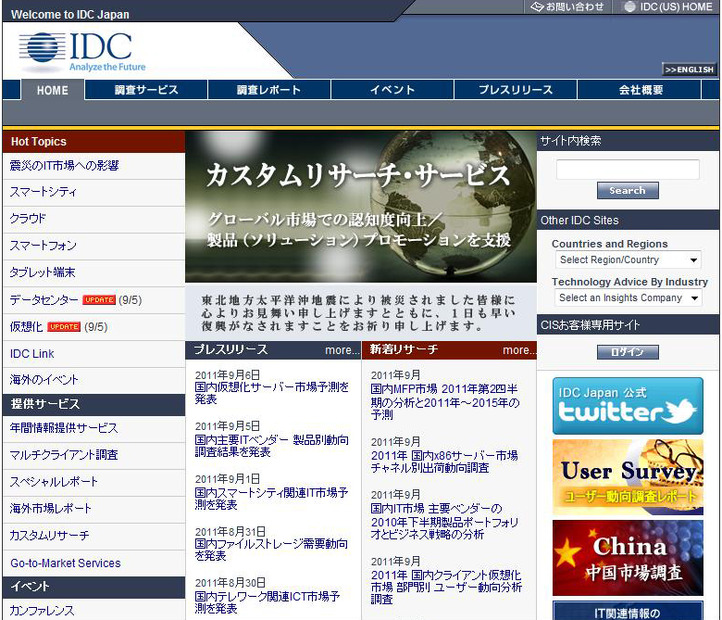The height and width of the screenshot is (620, 722).
Task: Open Go-to-Market Services link
Action: click(x=65, y=563)
